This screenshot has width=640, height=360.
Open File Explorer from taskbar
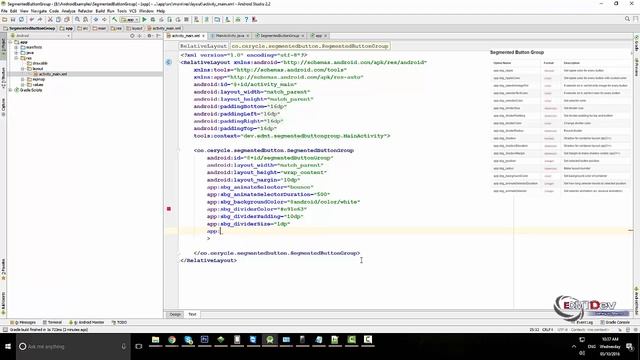(x=156, y=340)
